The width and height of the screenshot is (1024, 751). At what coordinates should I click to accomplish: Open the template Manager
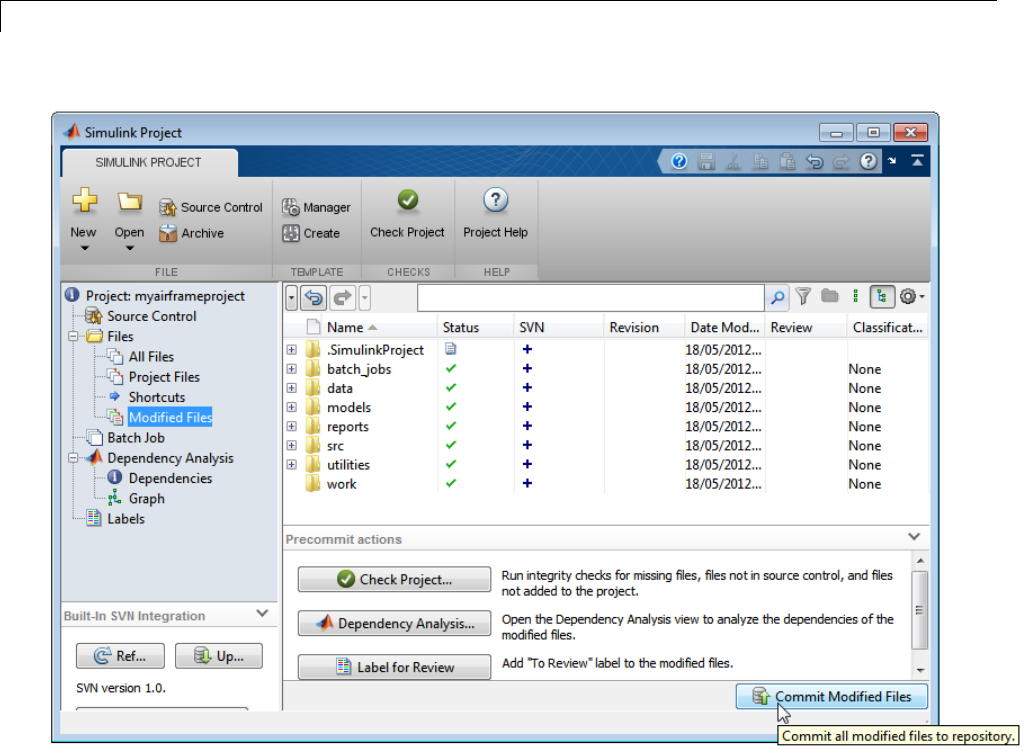pyautogui.click(x=316, y=208)
